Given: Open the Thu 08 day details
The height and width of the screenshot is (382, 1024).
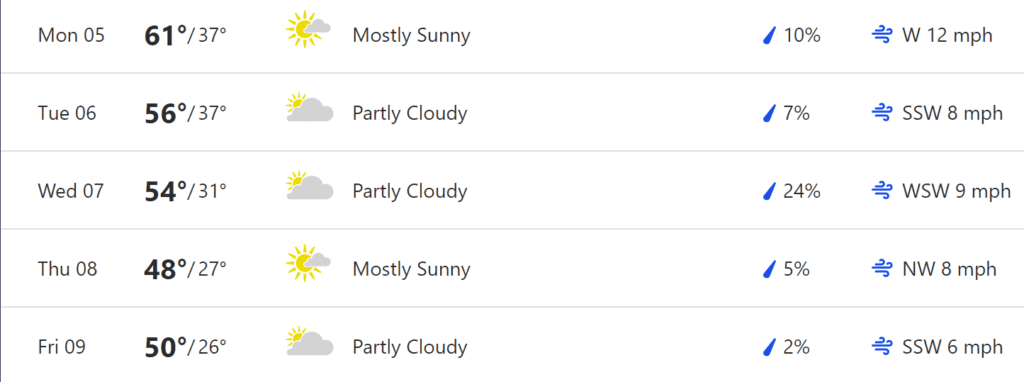Looking at the screenshot, I should [513, 268].
